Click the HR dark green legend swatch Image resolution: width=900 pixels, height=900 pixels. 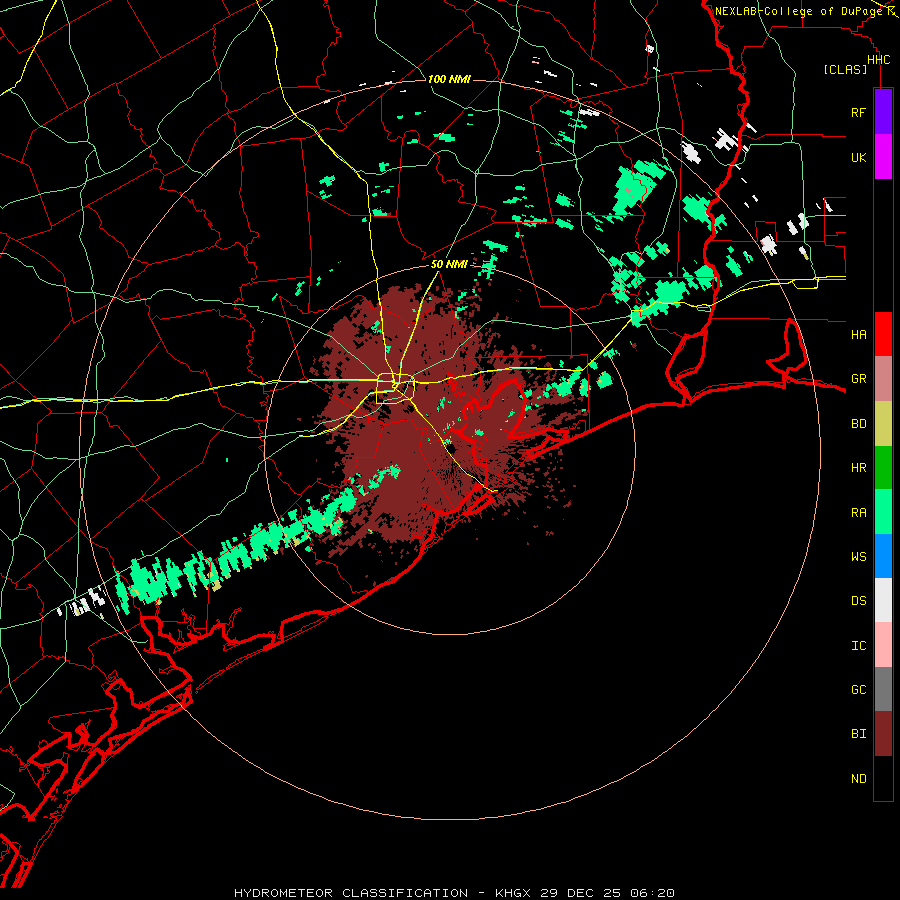point(883,468)
